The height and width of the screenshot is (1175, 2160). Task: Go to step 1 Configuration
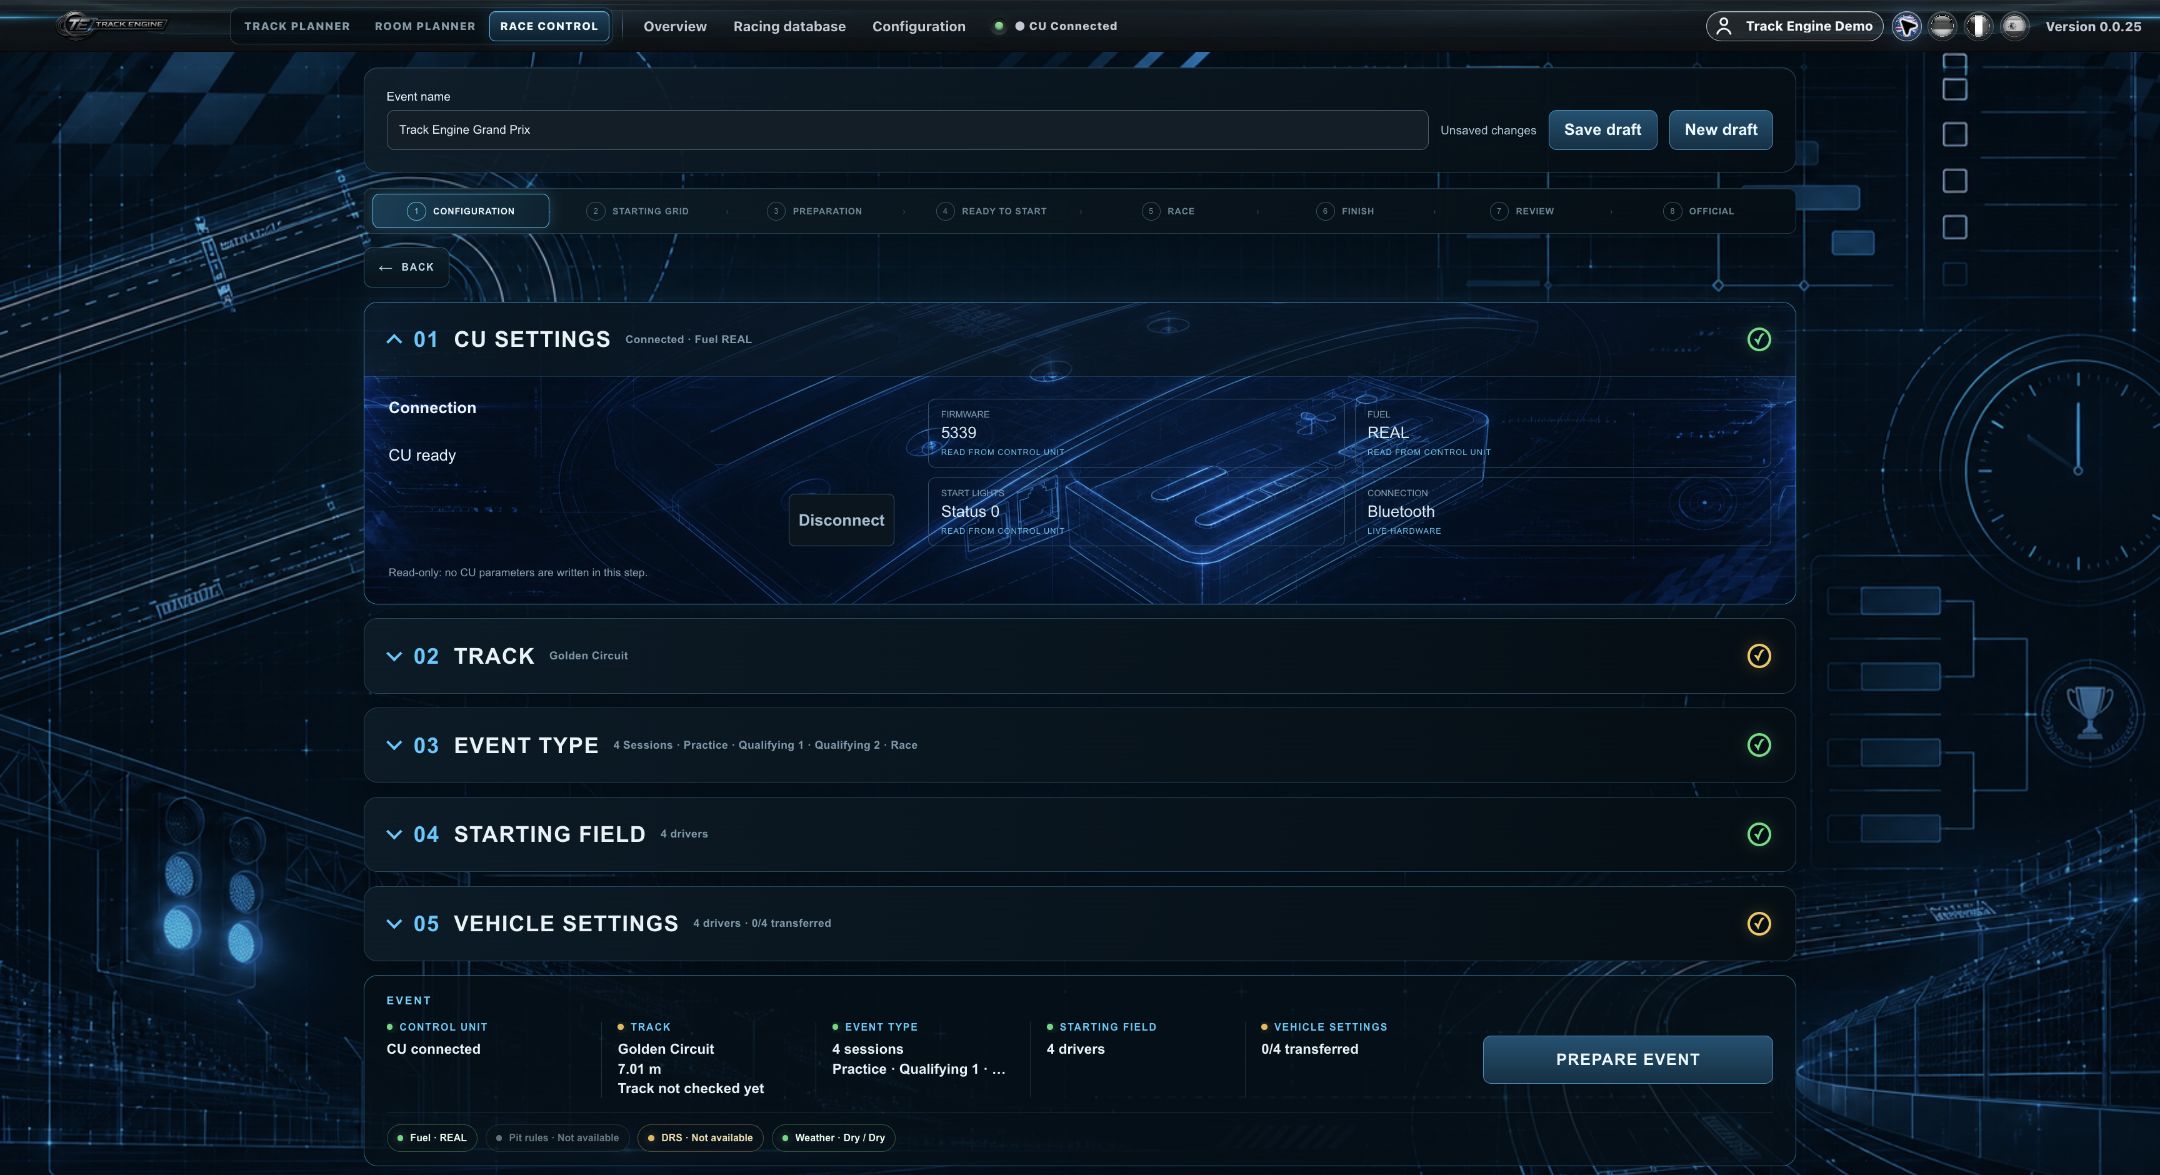(460, 211)
